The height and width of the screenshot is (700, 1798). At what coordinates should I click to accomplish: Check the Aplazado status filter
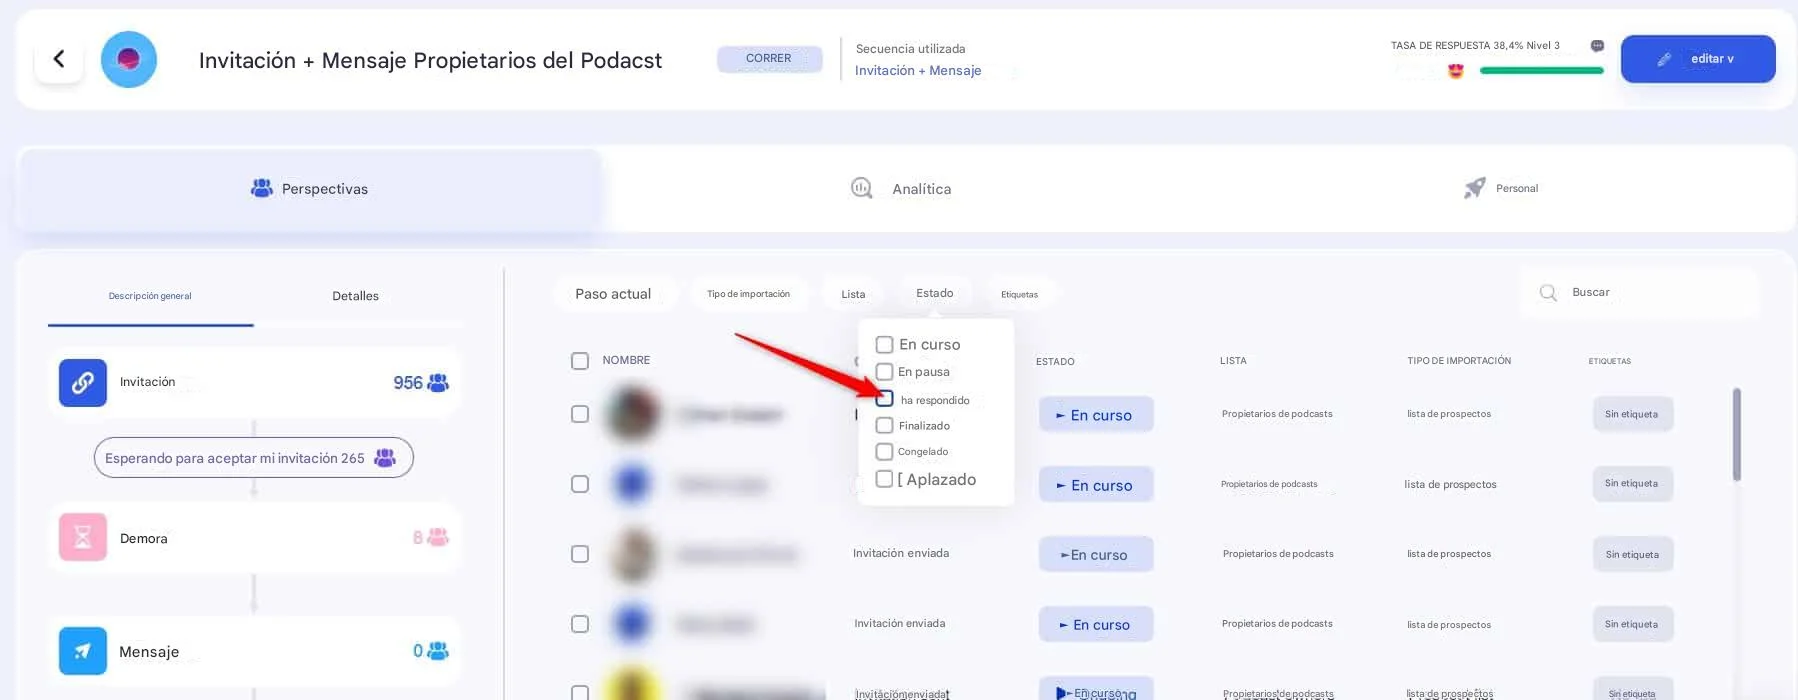[884, 479]
